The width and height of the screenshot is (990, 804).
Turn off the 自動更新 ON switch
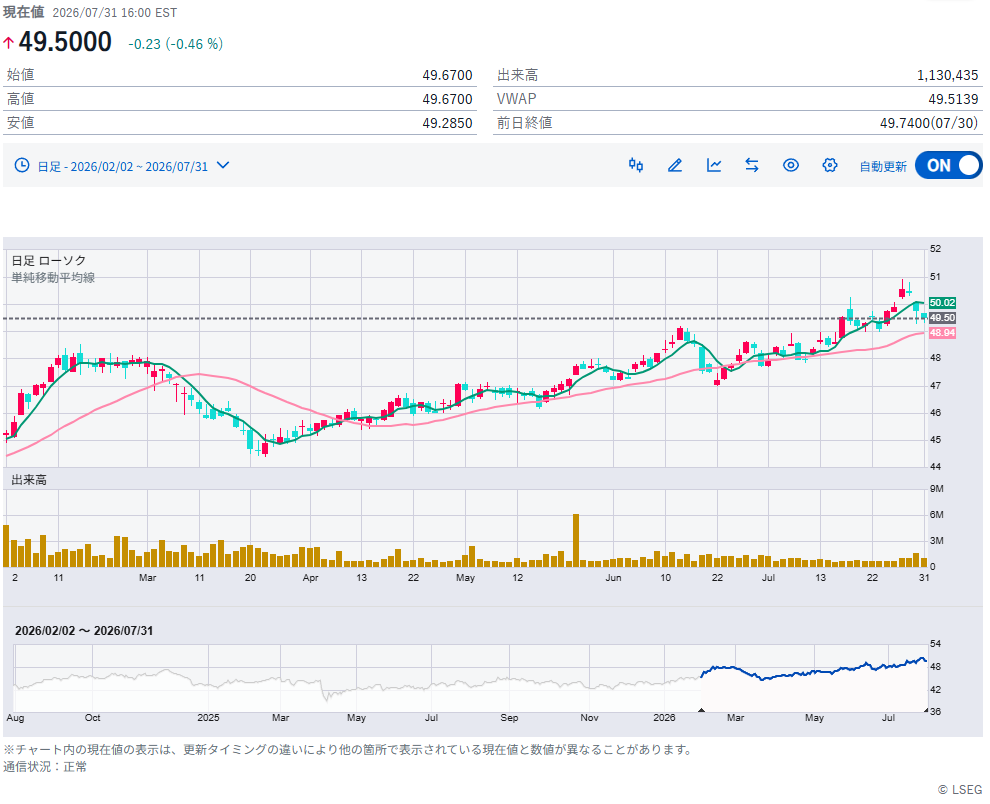click(x=948, y=165)
